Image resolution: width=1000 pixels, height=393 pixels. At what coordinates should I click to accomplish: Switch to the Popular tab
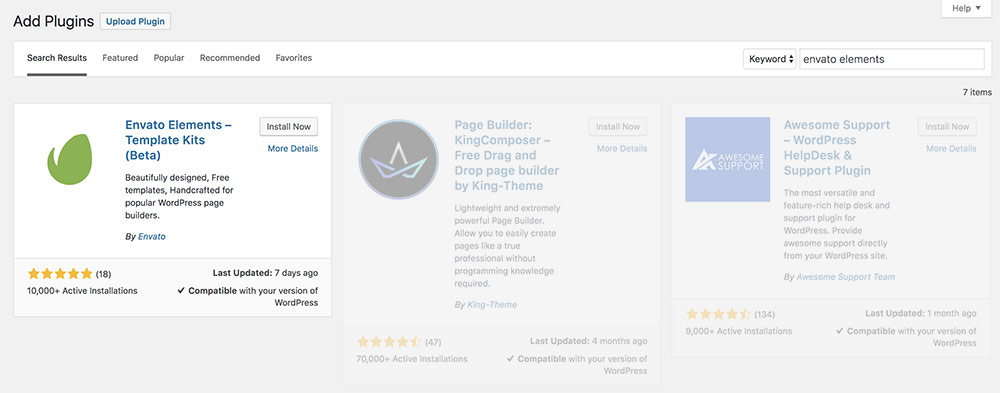(x=169, y=58)
